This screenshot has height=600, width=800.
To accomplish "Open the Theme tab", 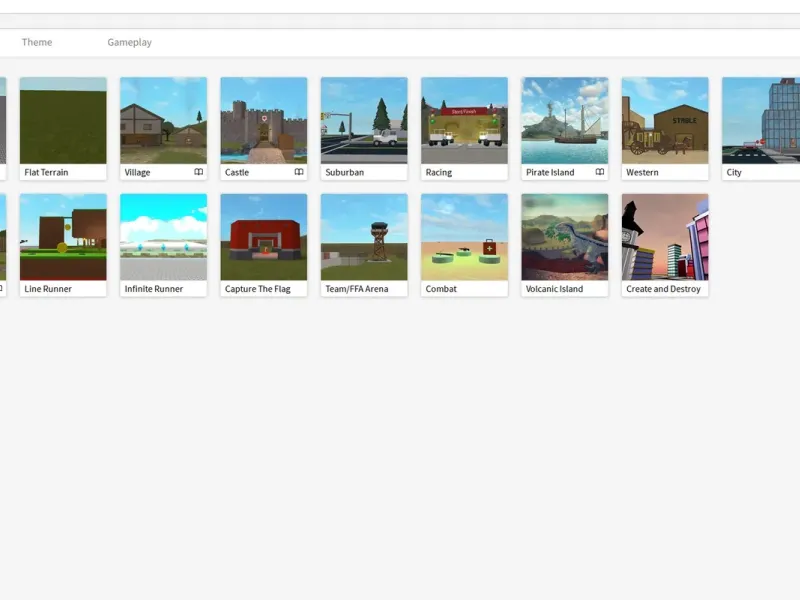I will pyautogui.click(x=37, y=42).
